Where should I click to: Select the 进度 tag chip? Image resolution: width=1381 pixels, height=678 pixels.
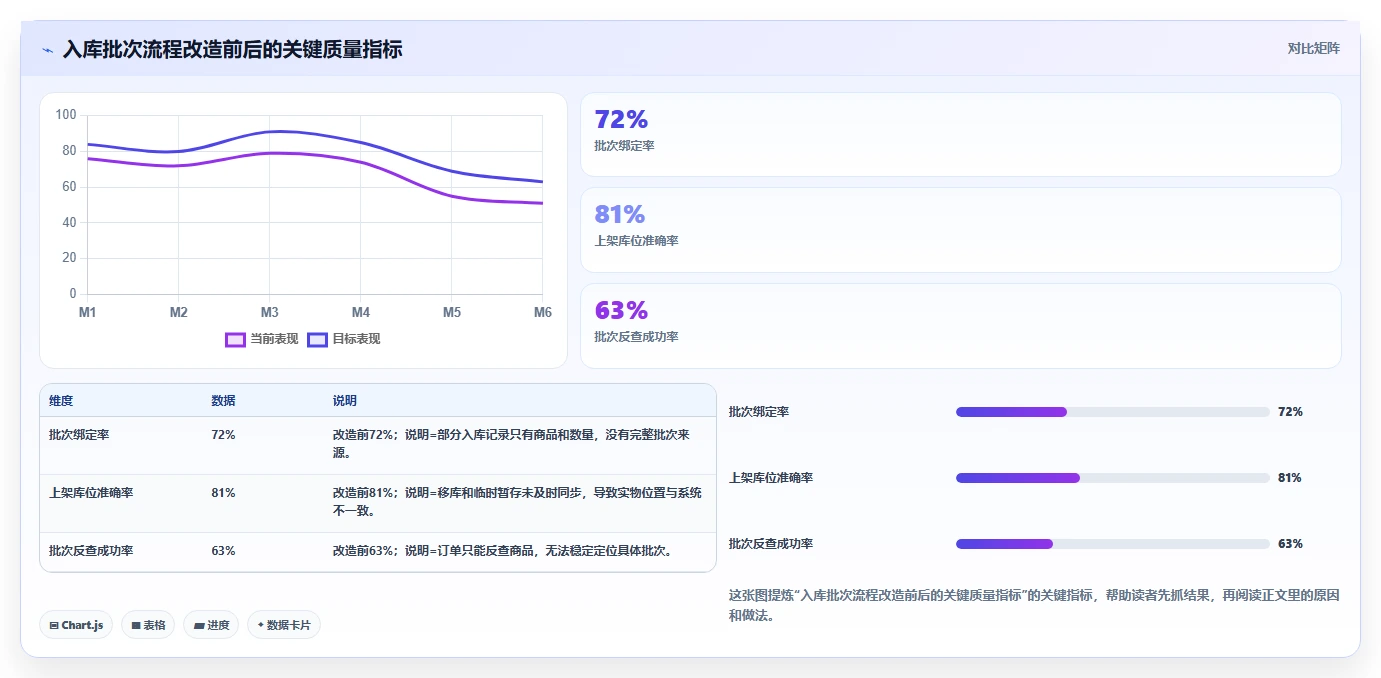pos(211,625)
